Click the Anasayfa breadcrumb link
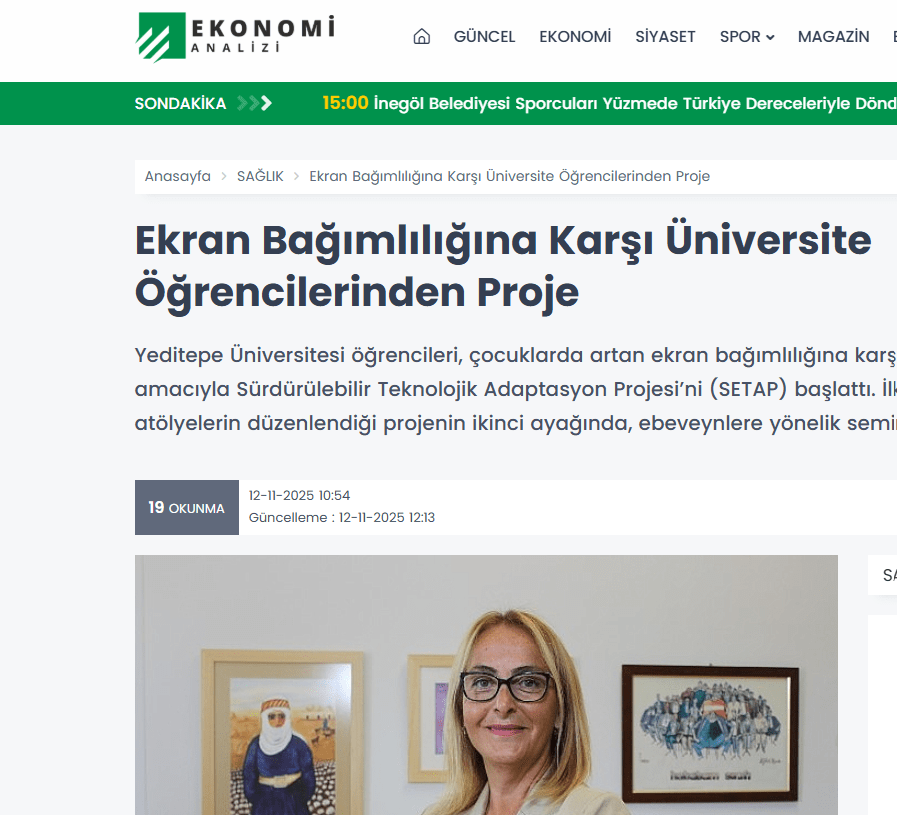Viewport: 897px width, 815px height. tap(177, 176)
